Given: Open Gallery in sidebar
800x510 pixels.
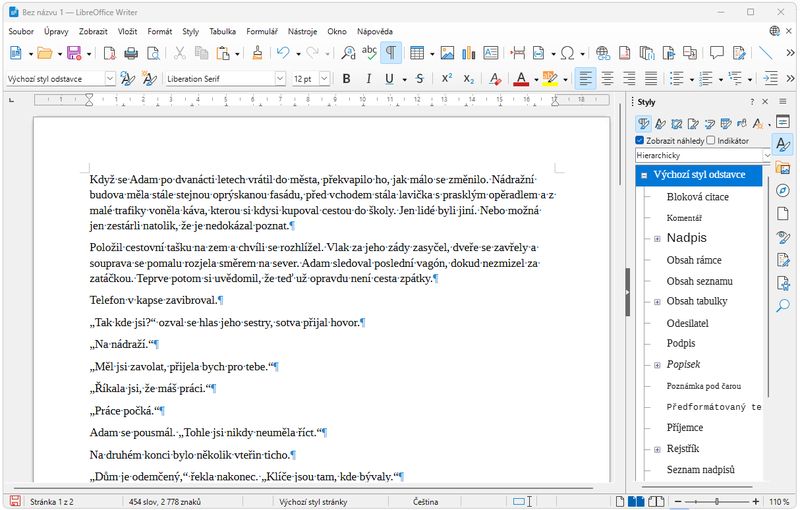Looking at the screenshot, I should pos(783,167).
